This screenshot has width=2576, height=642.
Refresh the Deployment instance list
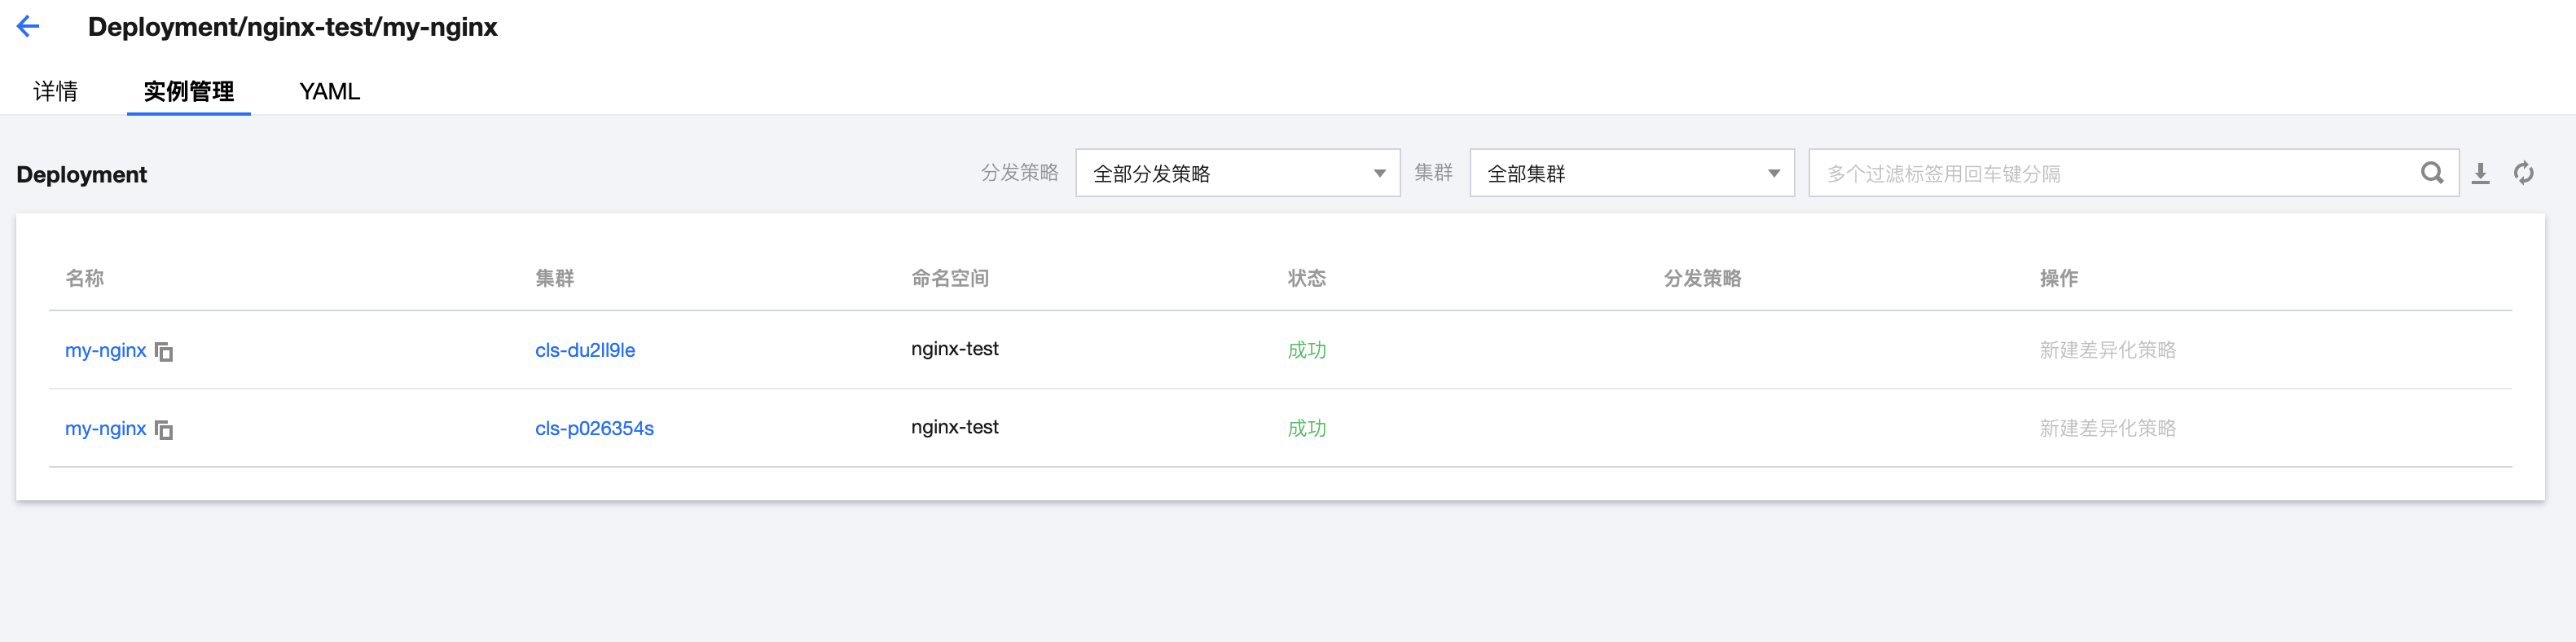tap(2523, 173)
